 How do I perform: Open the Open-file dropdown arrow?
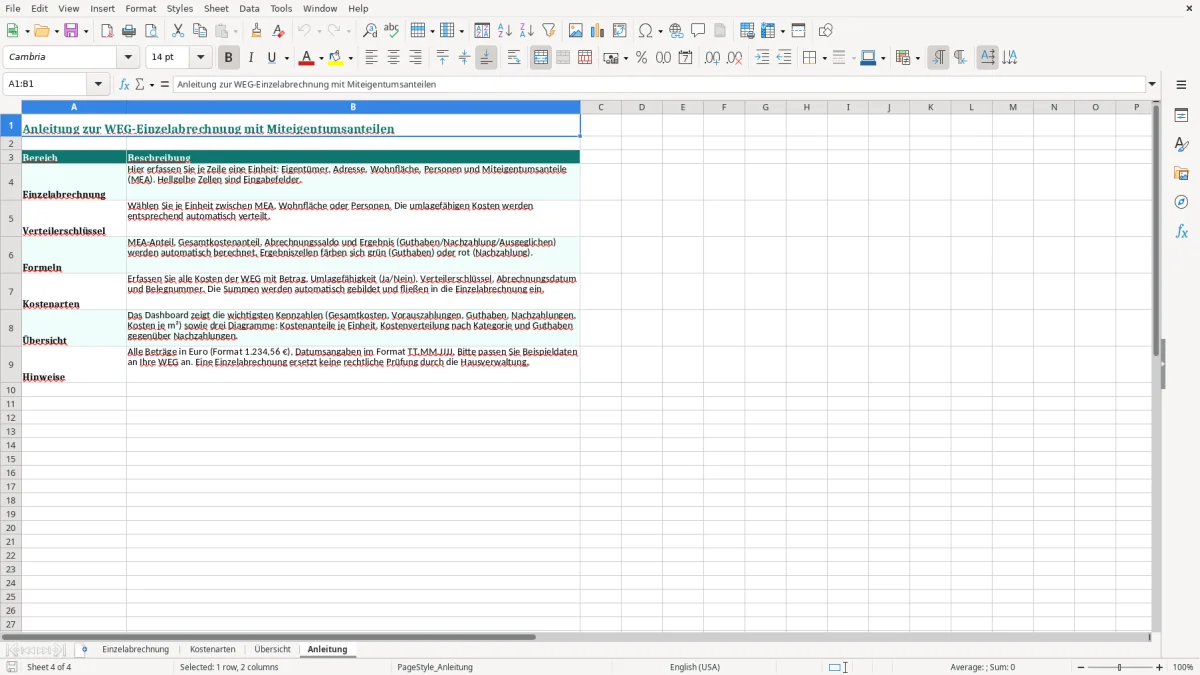(55, 31)
